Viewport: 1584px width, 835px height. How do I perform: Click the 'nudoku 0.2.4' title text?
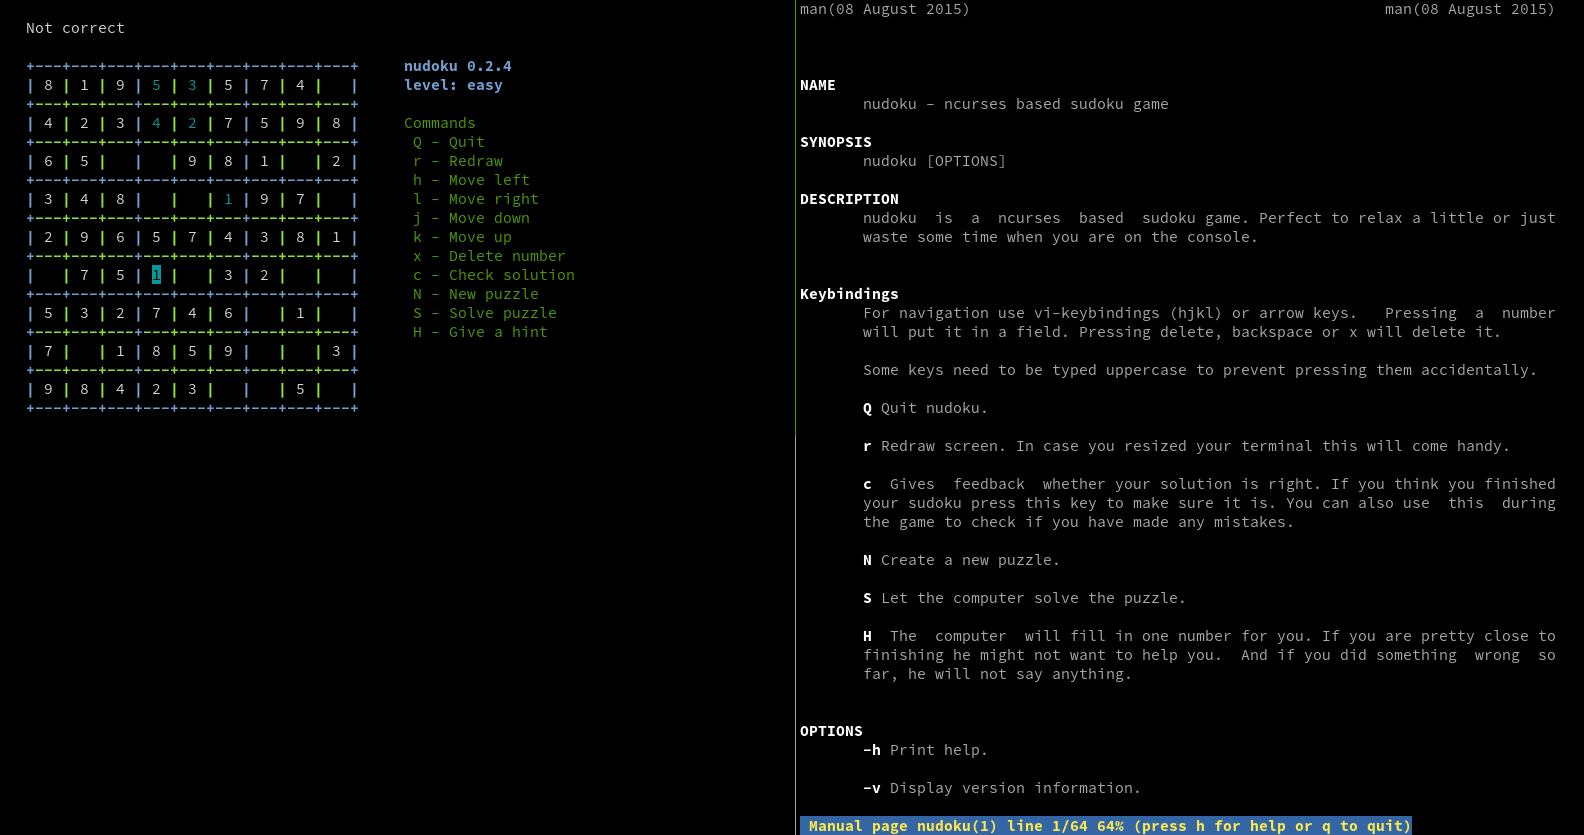coord(458,66)
